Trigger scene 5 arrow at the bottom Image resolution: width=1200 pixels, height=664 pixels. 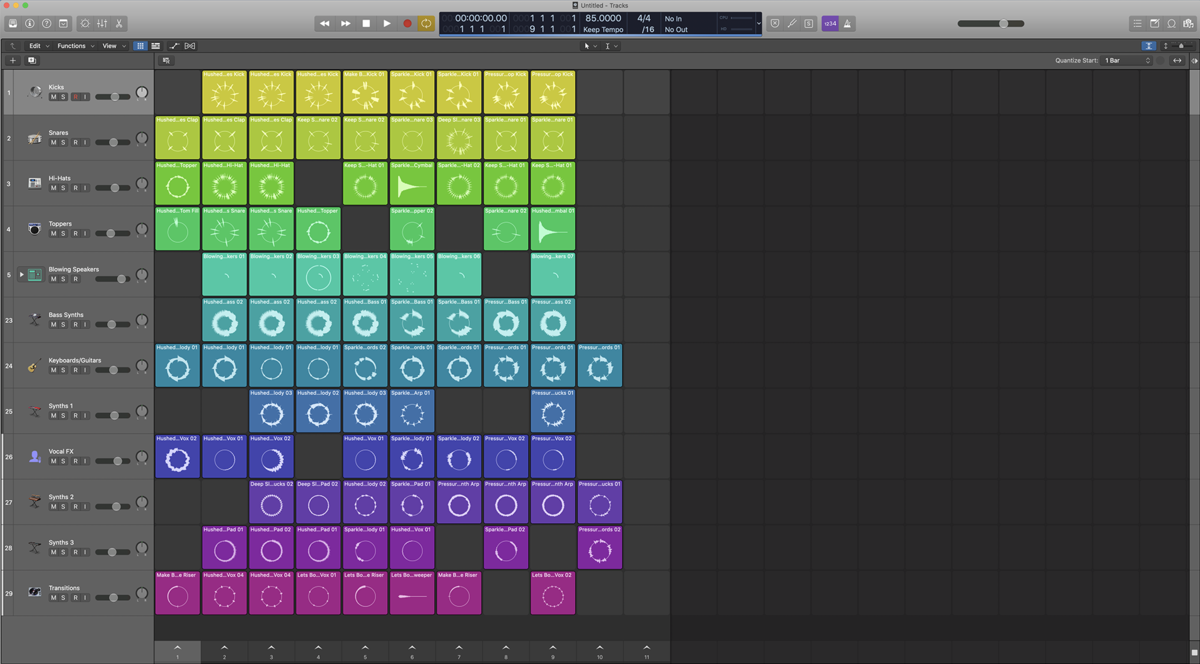pos(365,650)
